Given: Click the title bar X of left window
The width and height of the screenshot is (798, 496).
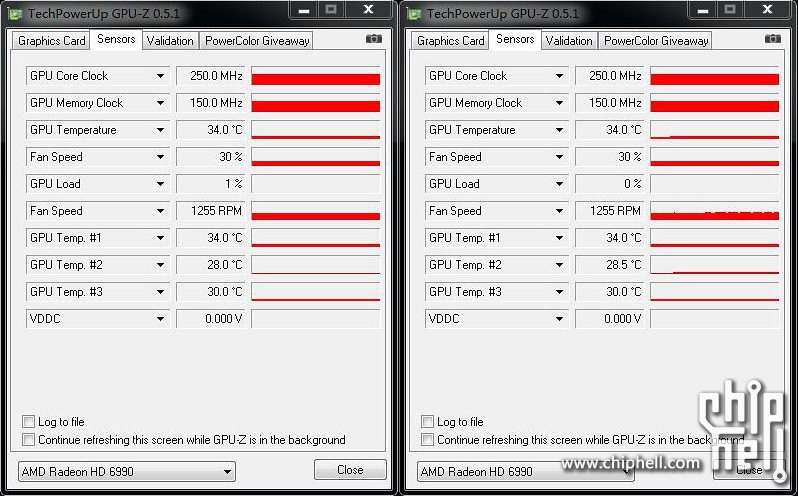Looking at the screenshot, I should click(368, 10).
